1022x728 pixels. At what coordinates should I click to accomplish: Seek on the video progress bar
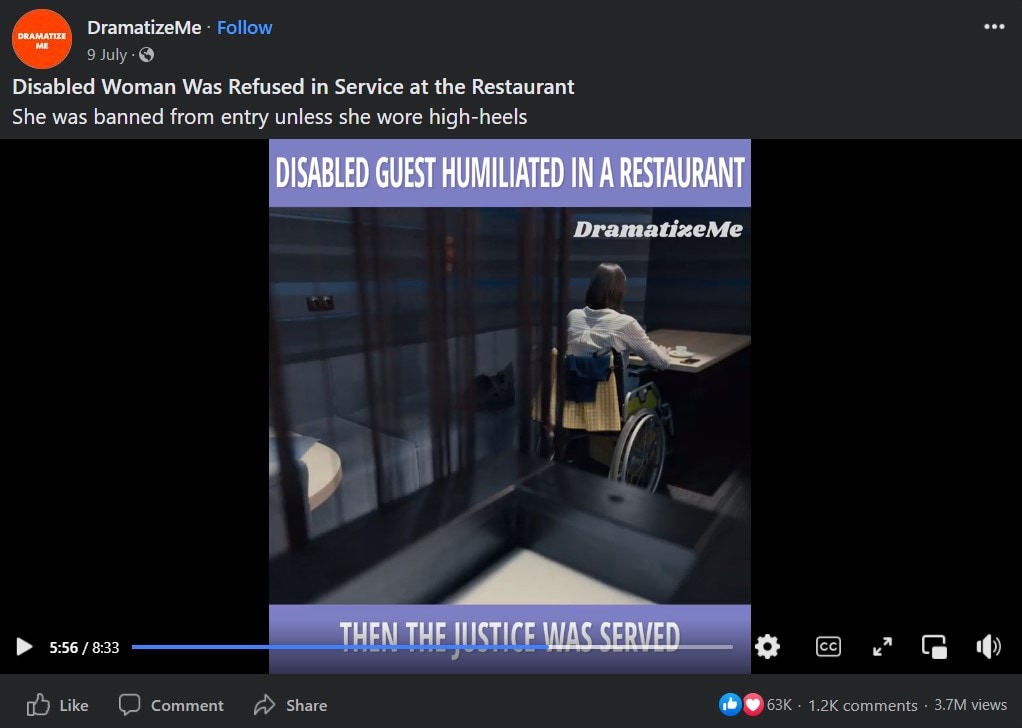[432, 647]
